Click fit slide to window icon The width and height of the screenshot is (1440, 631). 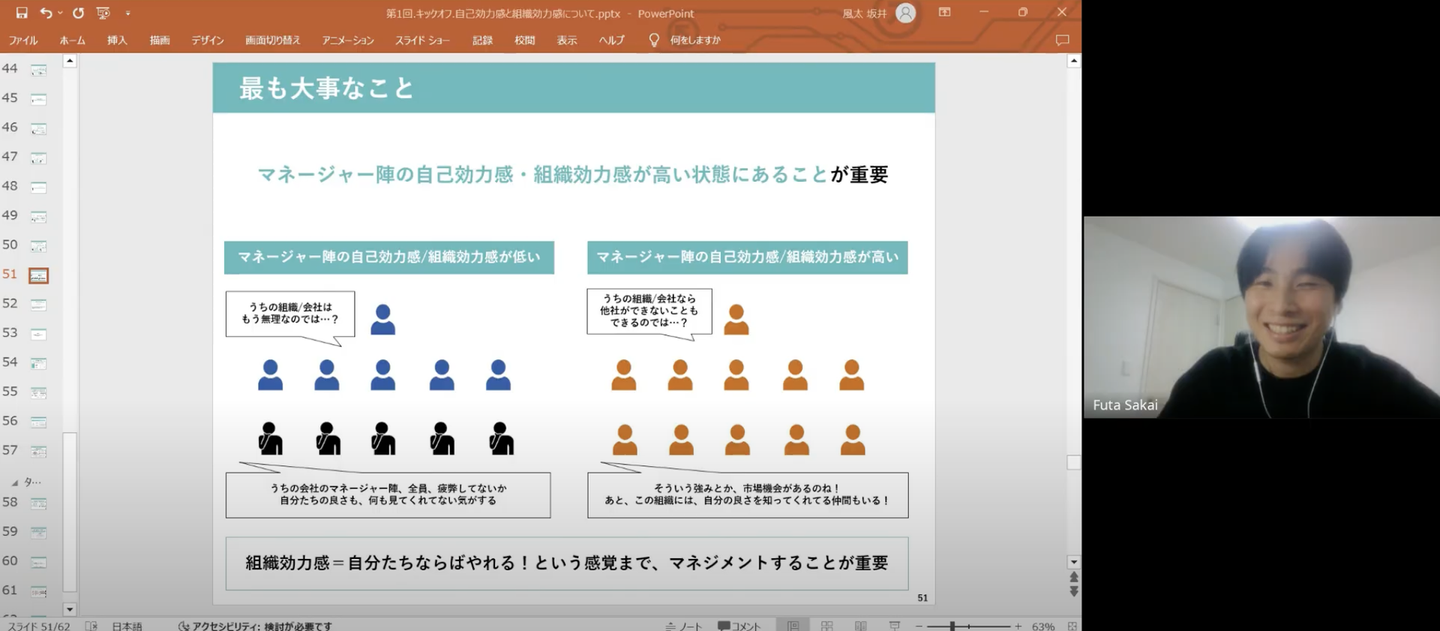tap(1070, 626)
